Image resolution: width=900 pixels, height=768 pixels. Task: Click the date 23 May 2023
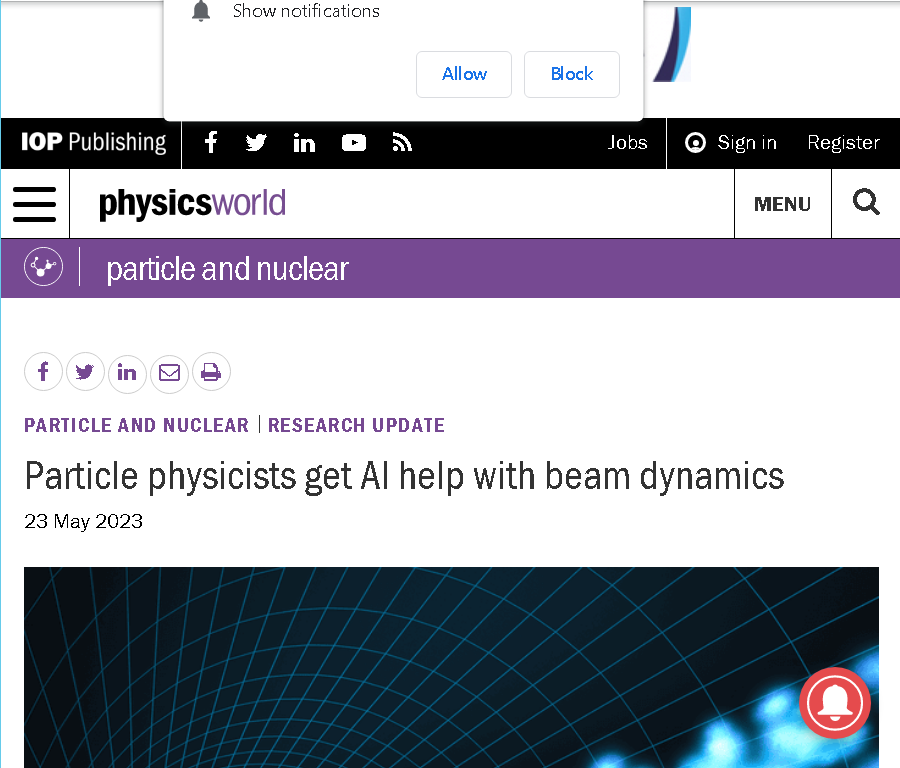click(x=83, y=521)
